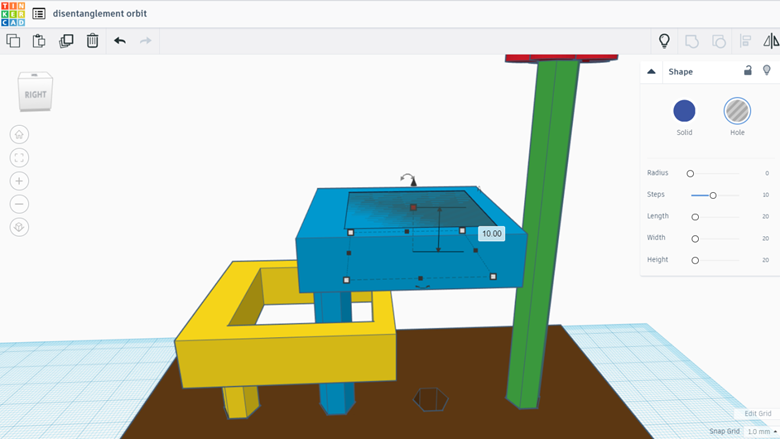Screen dimensions: 780x439
Task: Click the Steps slider handle
Action: 713,195
